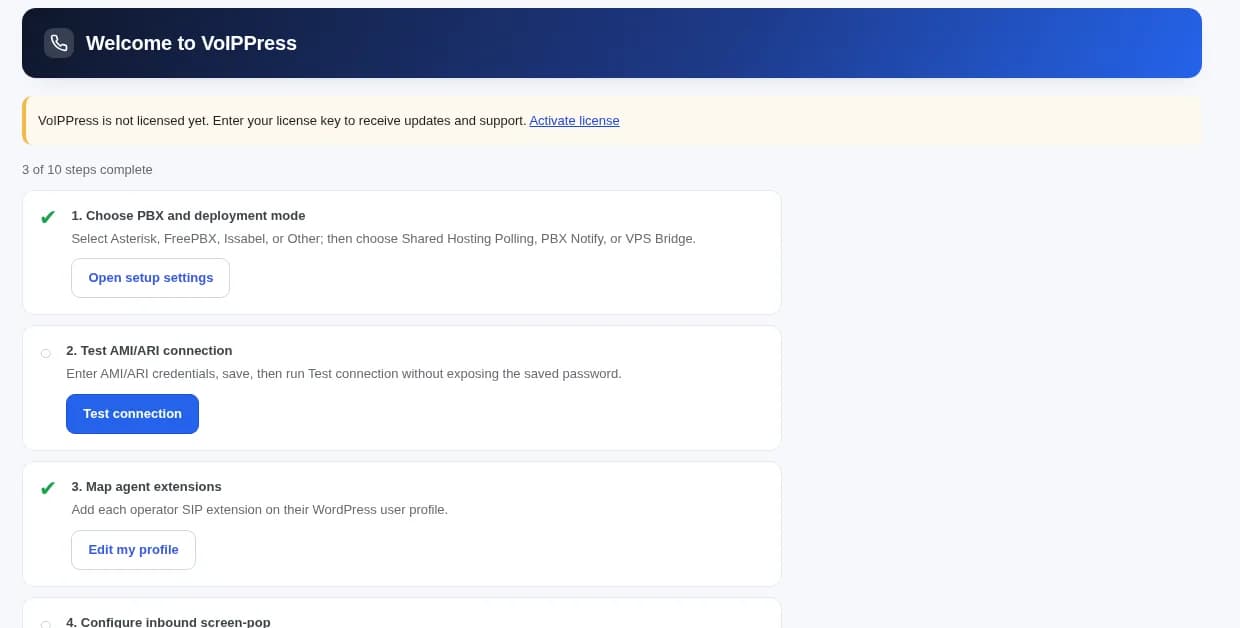Image resolution: width=1240 pixels, height=628 pixels.
Task: Run the Test connection button
Action: (132, 414)
